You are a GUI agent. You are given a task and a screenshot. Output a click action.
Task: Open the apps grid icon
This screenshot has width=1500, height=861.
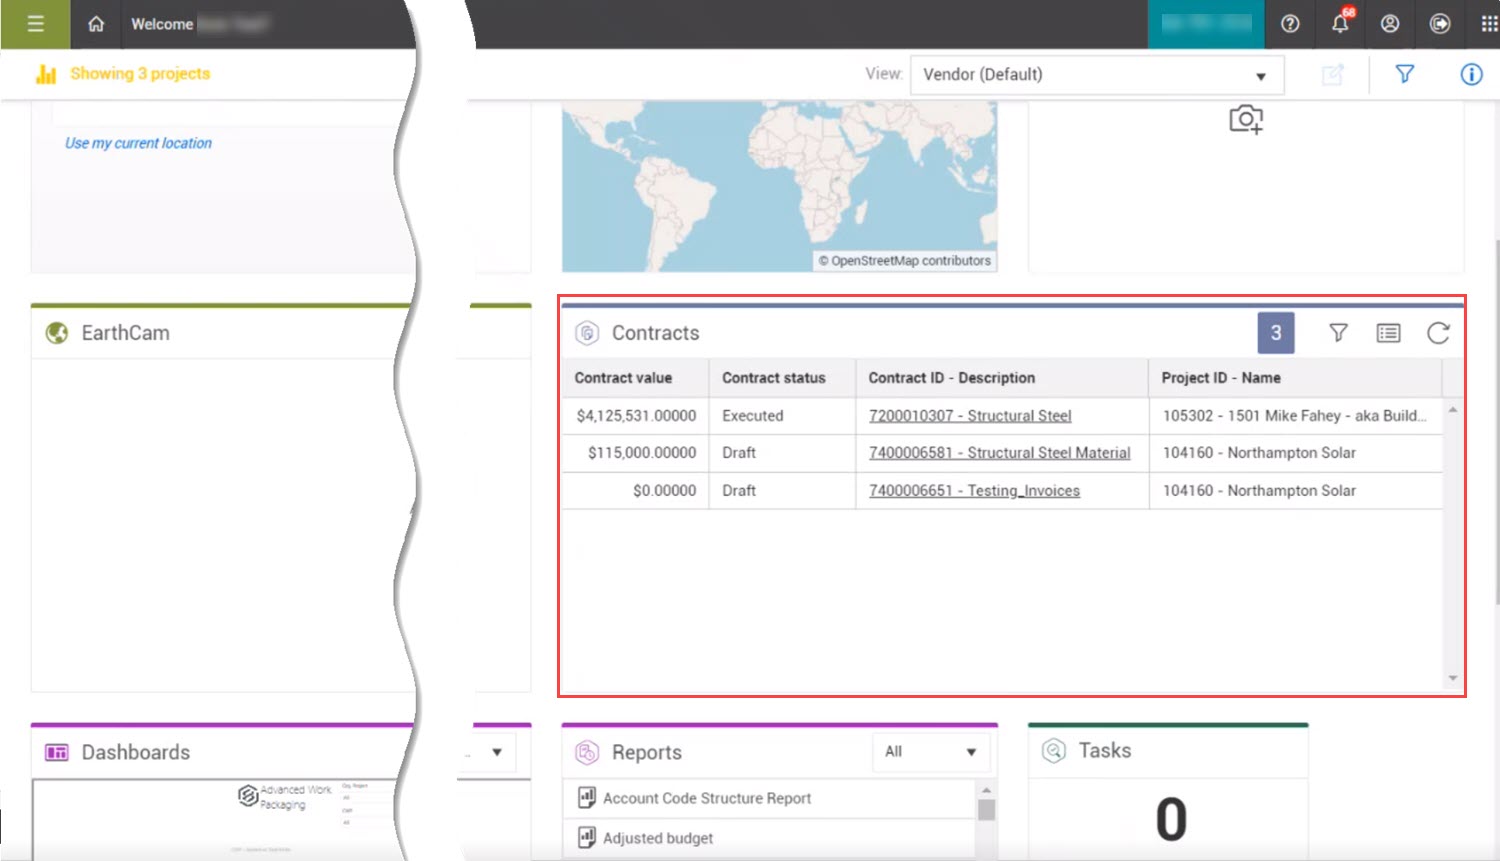(x=1489, y=24)
